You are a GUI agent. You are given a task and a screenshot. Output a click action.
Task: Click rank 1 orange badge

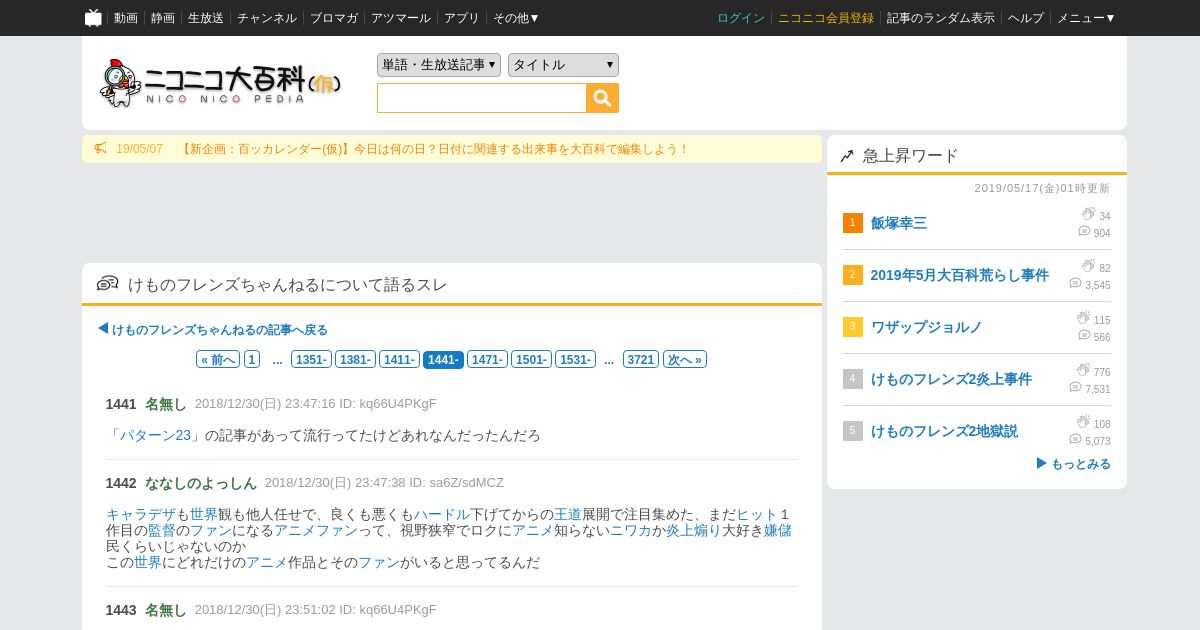852,223
